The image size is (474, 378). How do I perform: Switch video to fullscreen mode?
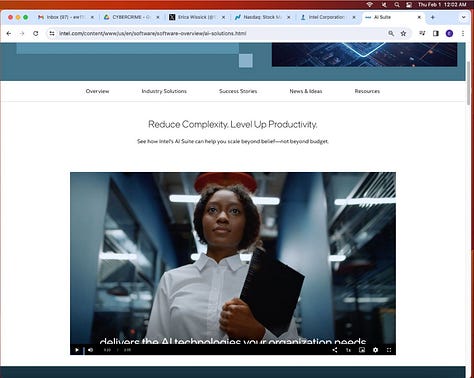389,350
